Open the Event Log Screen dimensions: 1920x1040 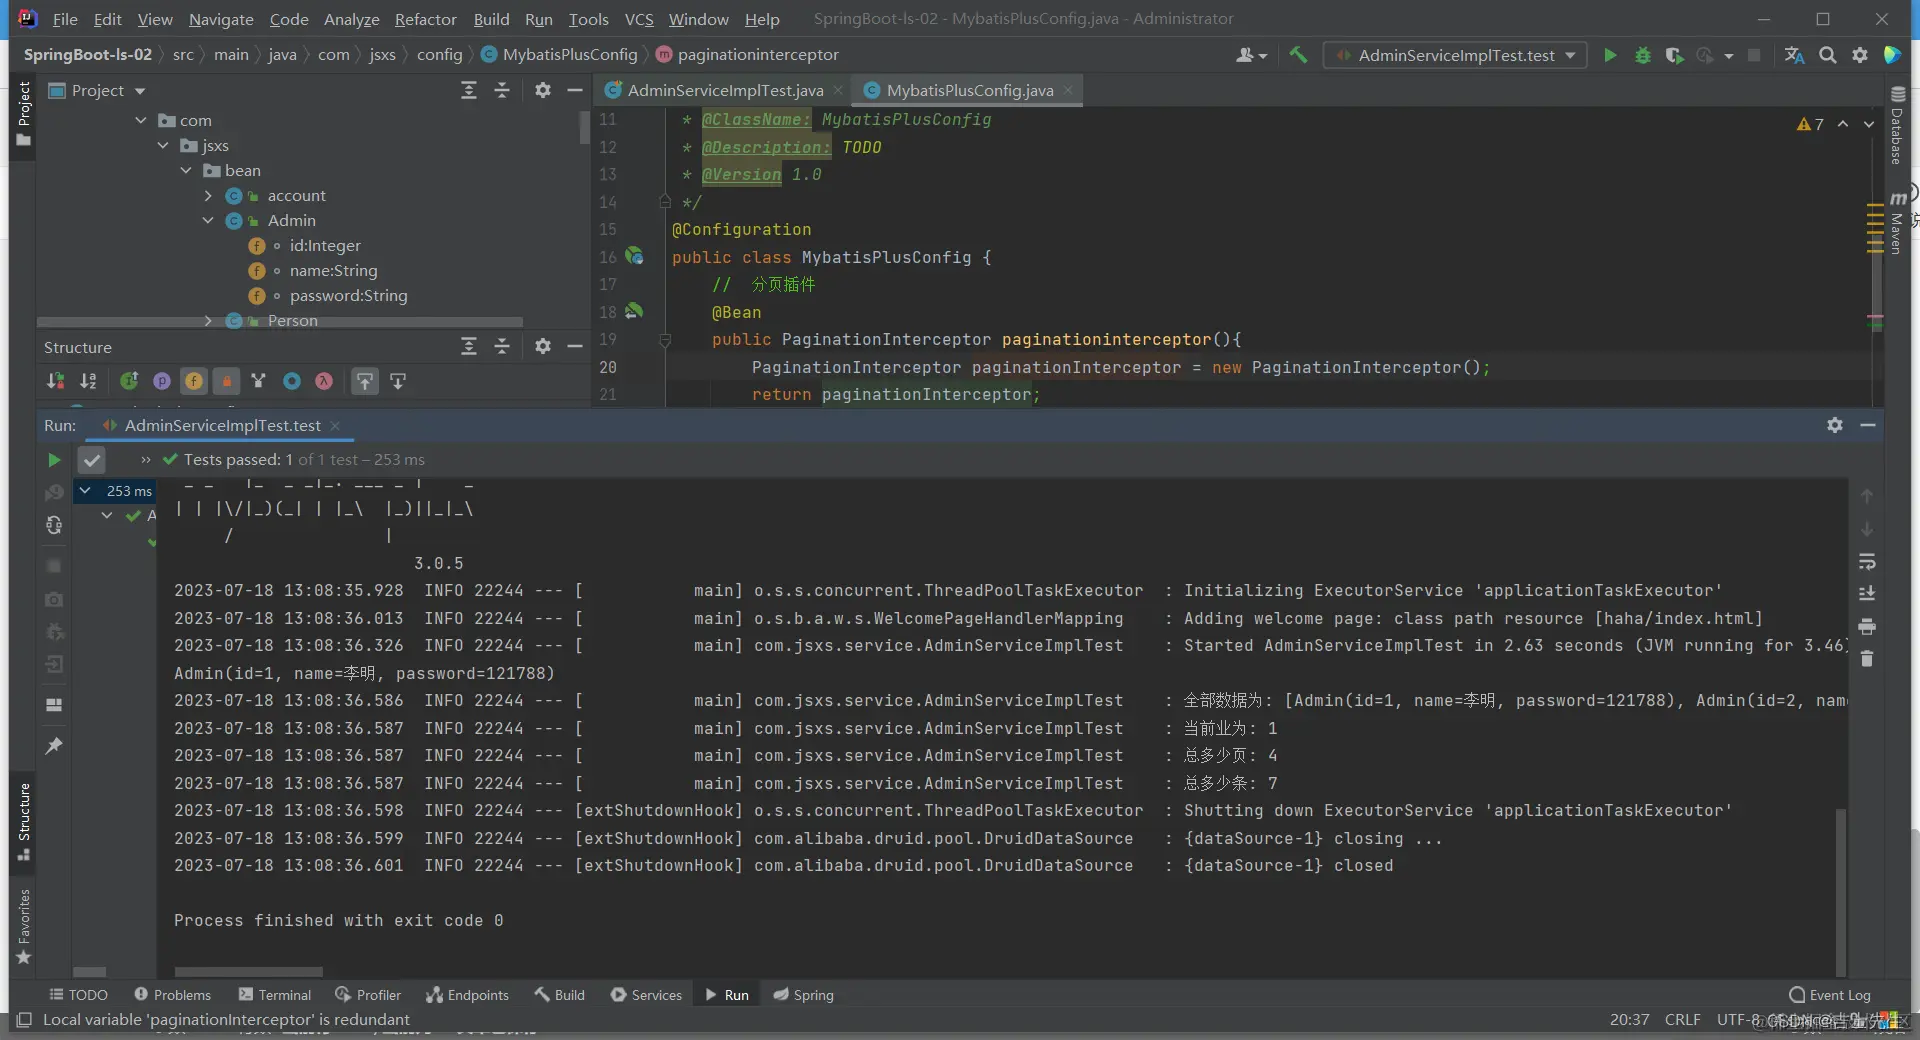click(x=1830, y=995)
